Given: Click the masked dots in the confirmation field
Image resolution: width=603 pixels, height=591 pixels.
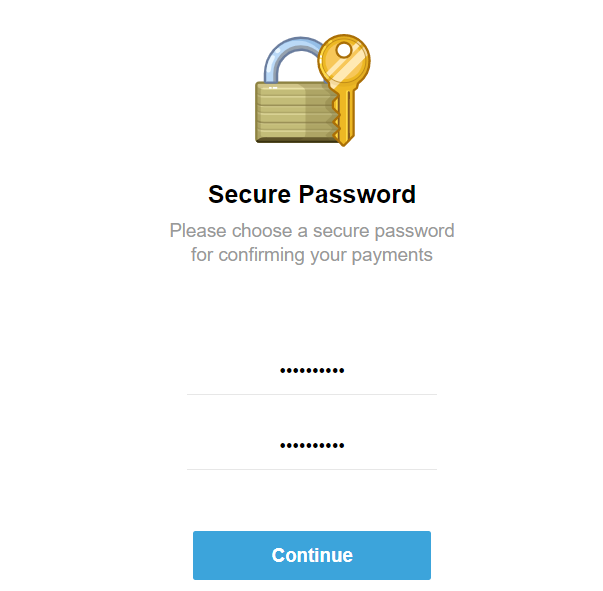Looking at the screenshot, I should [x=312, y=446].
